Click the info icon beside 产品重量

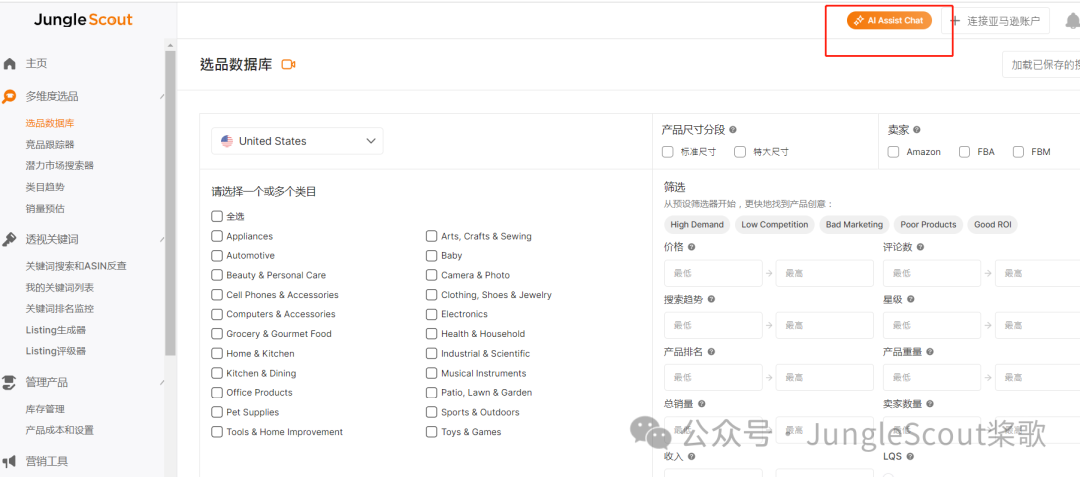pos(930,352)
